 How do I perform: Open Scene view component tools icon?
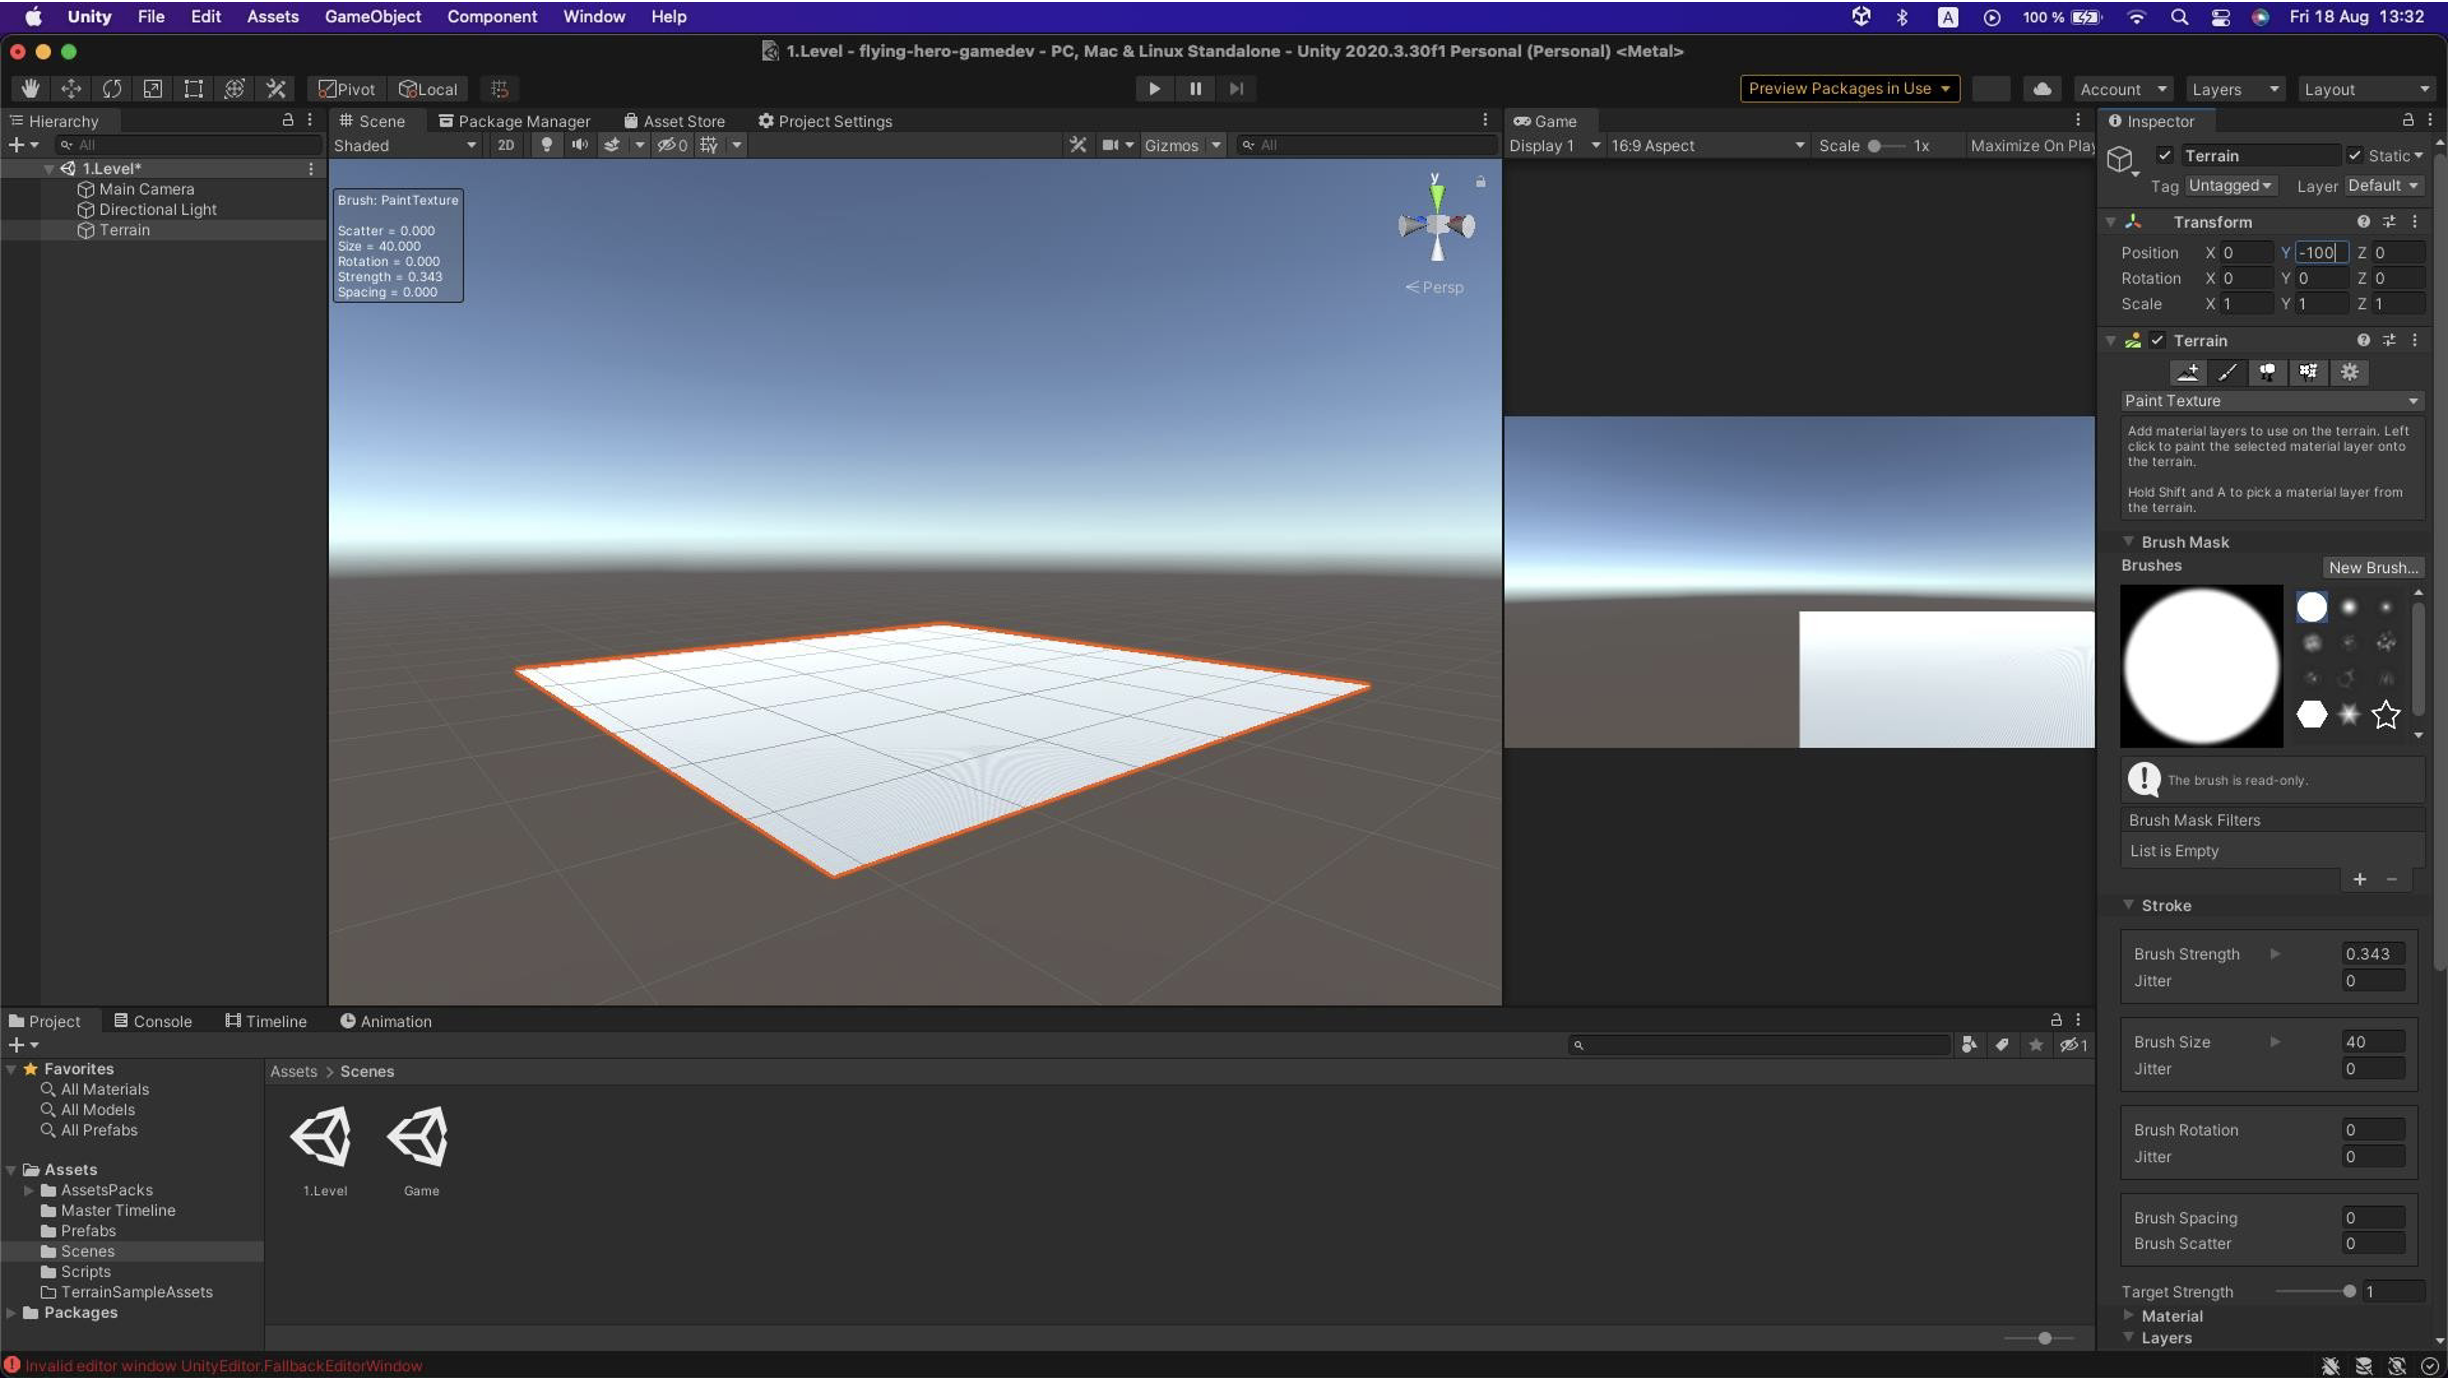tap(1077, 145)
